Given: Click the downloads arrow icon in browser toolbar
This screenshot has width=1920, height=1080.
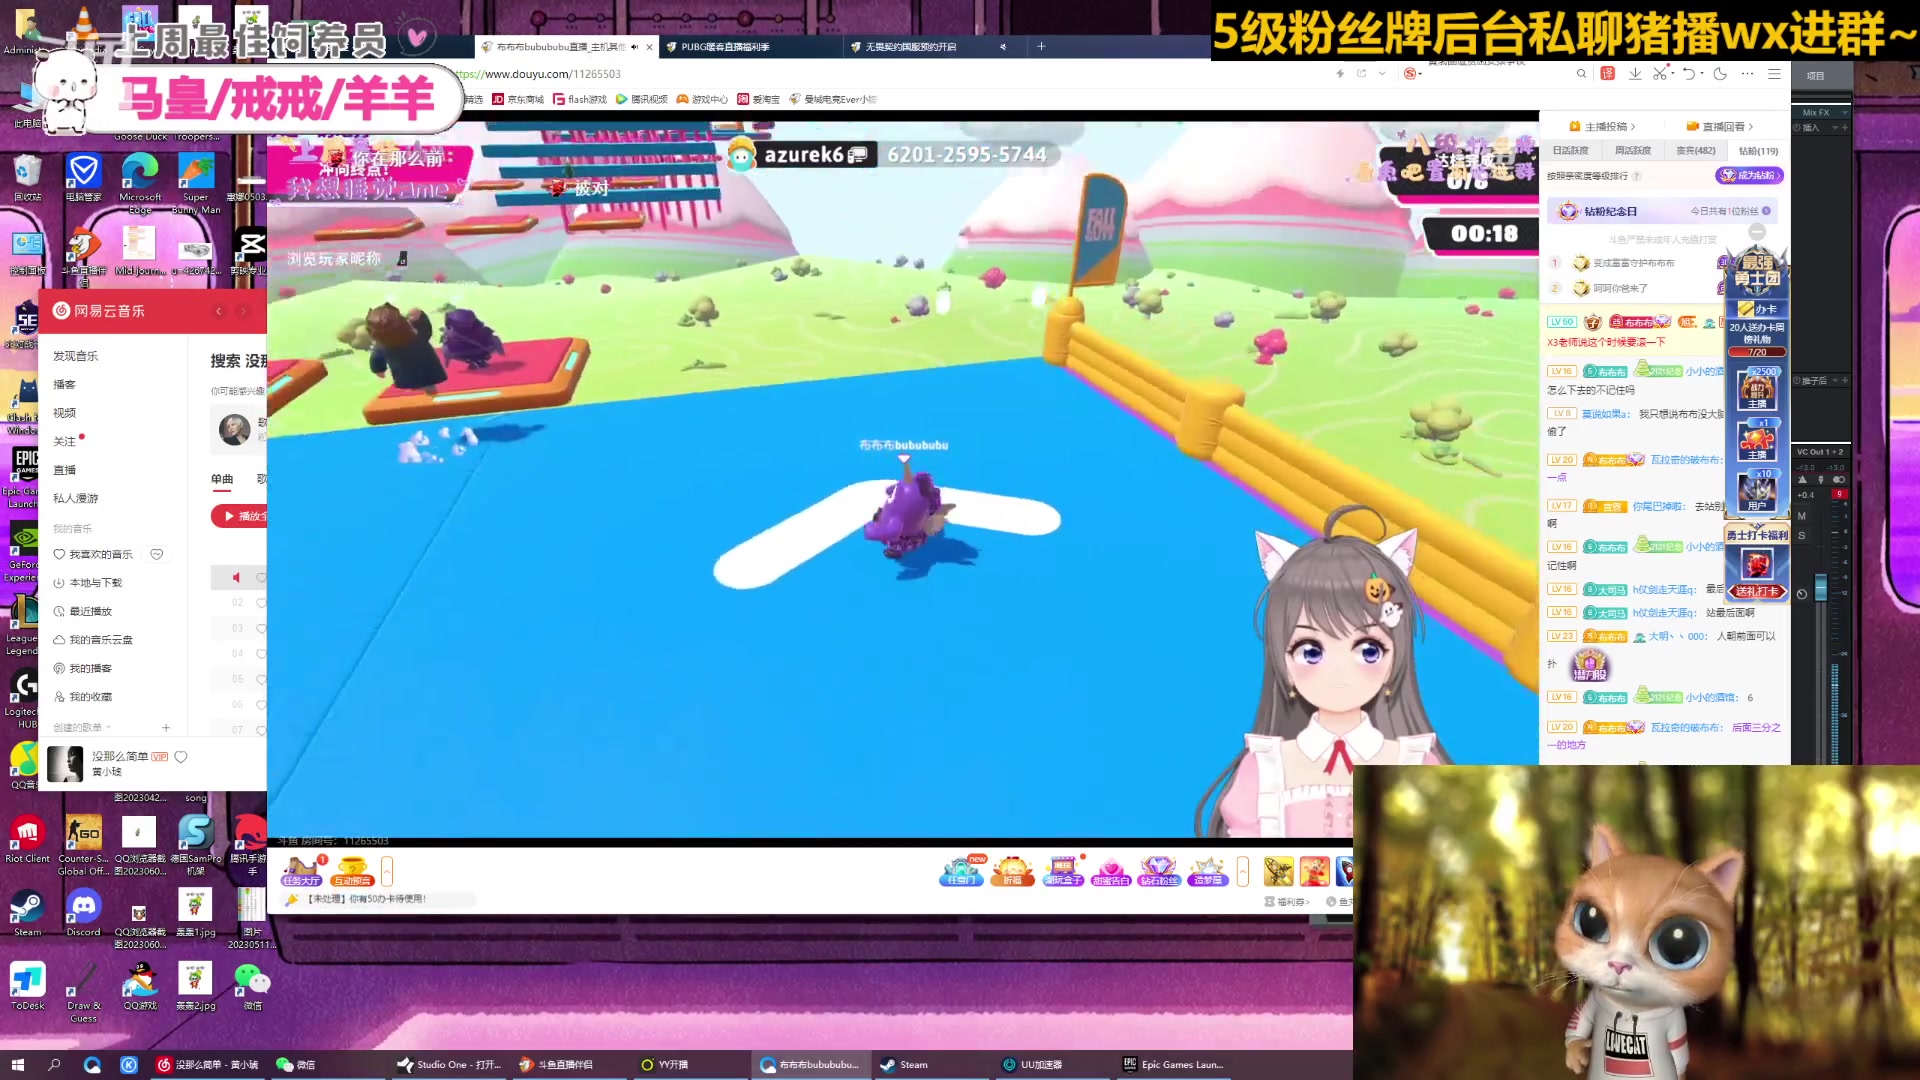Looking at the screenshot, I should click(x=1636, y=73).
